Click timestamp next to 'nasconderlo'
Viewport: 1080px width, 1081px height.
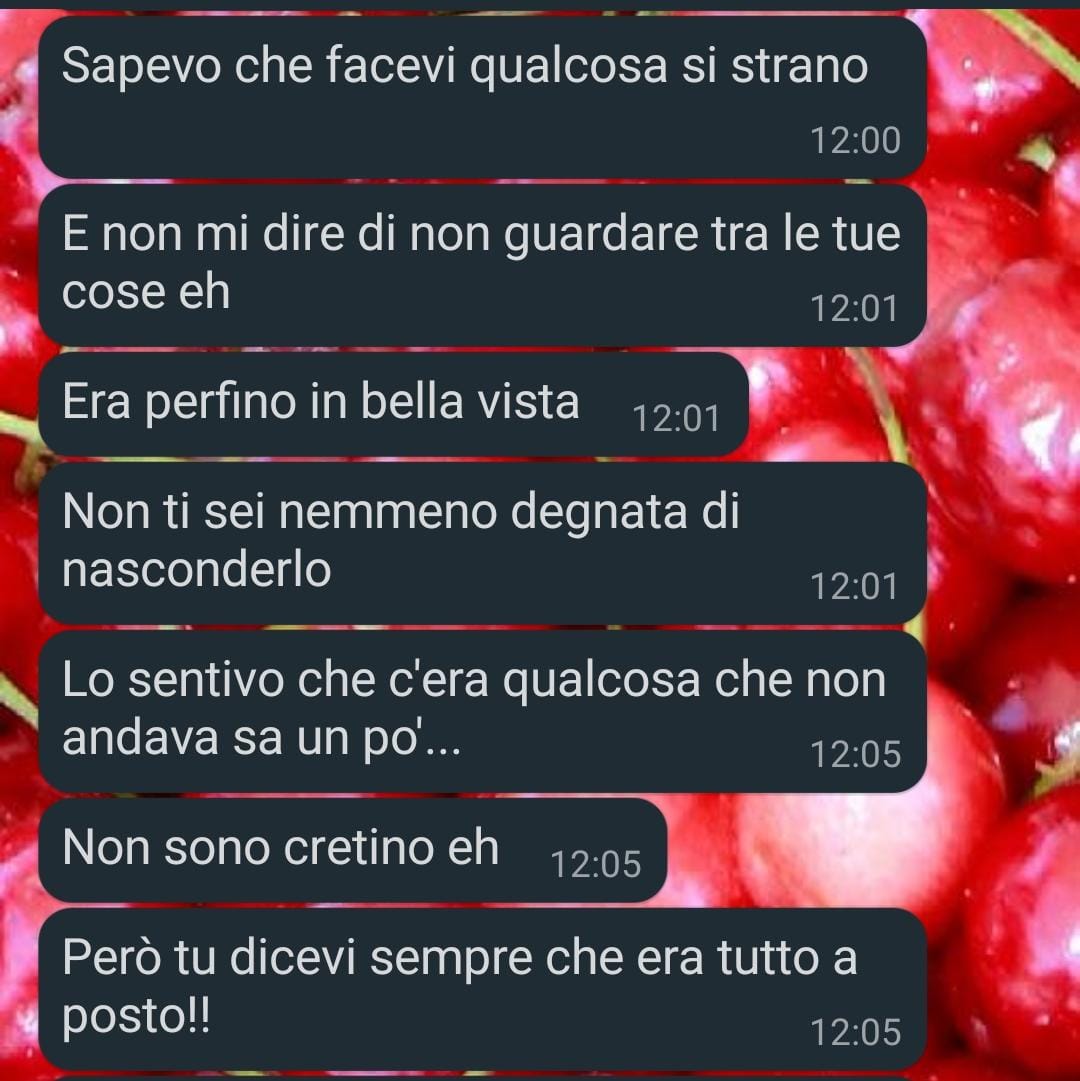[854, 587]
